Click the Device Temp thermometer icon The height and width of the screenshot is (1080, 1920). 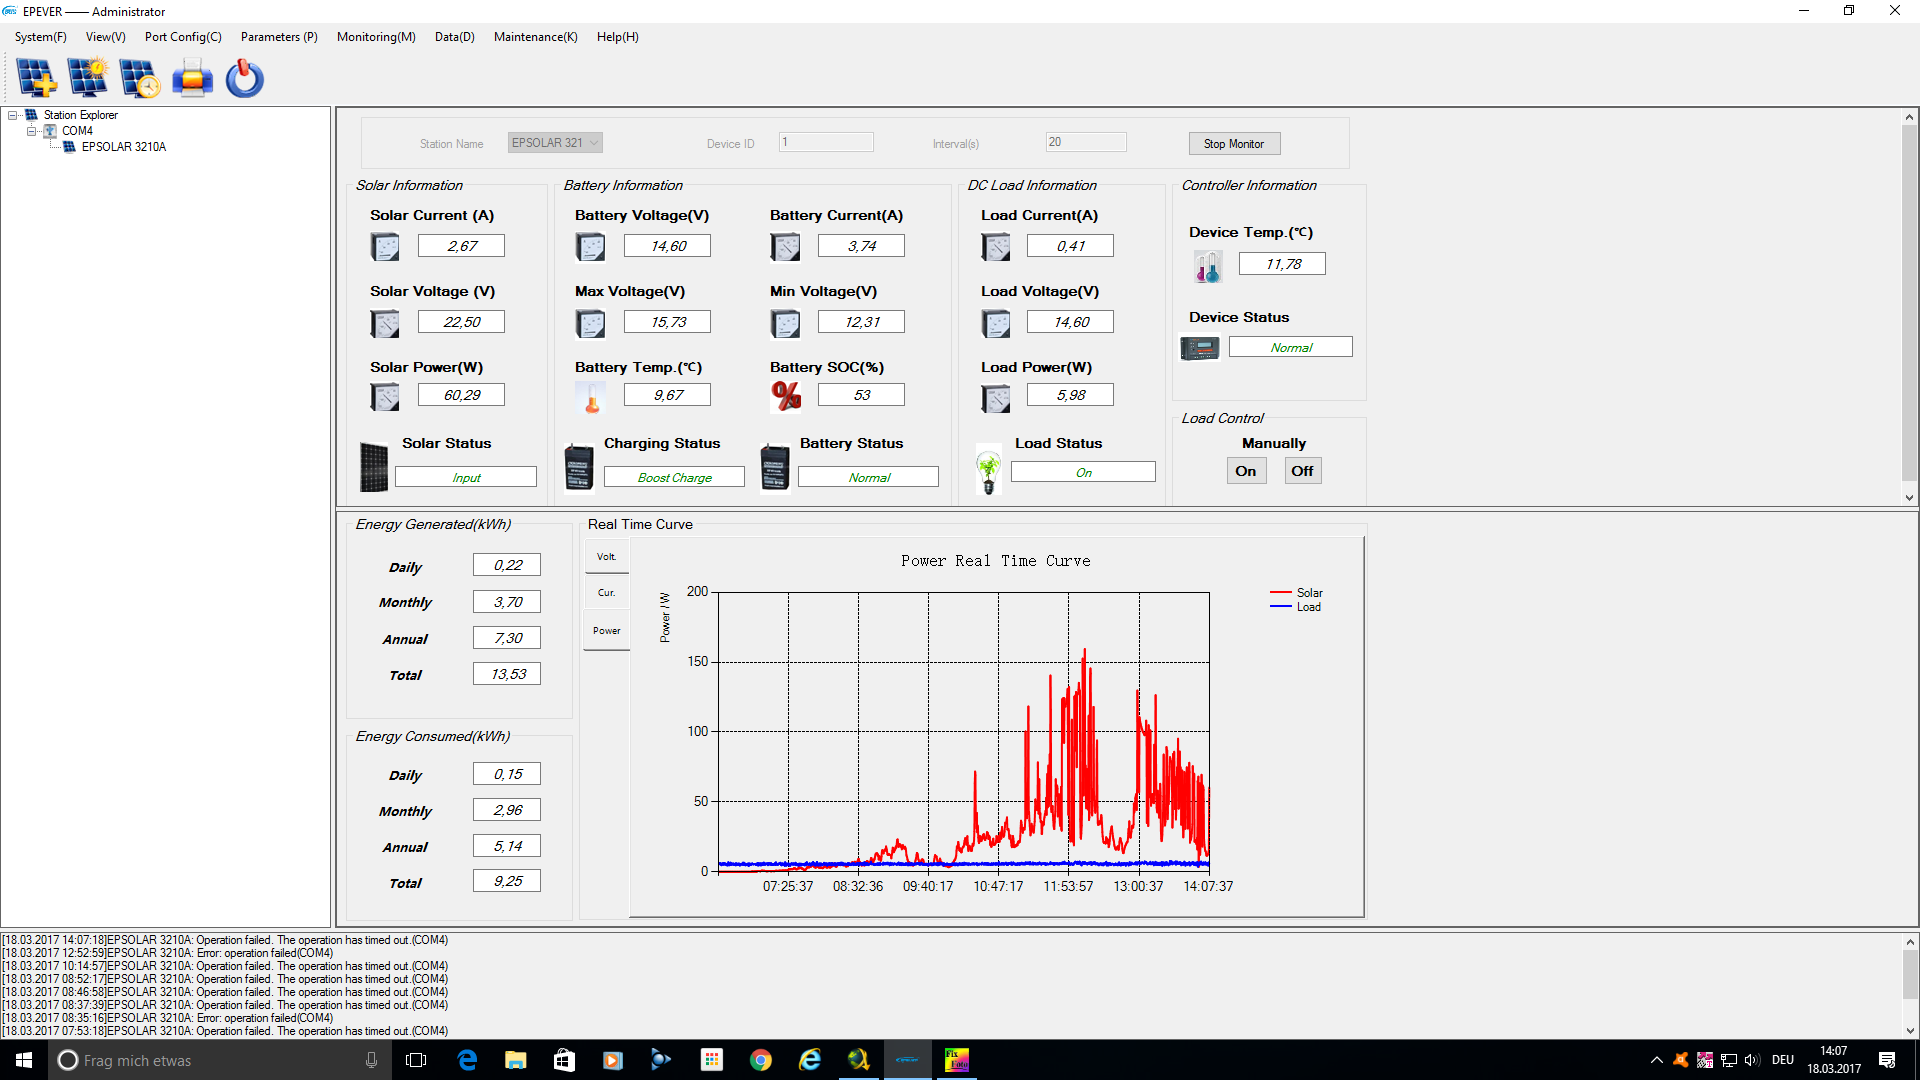point(1207,266)
